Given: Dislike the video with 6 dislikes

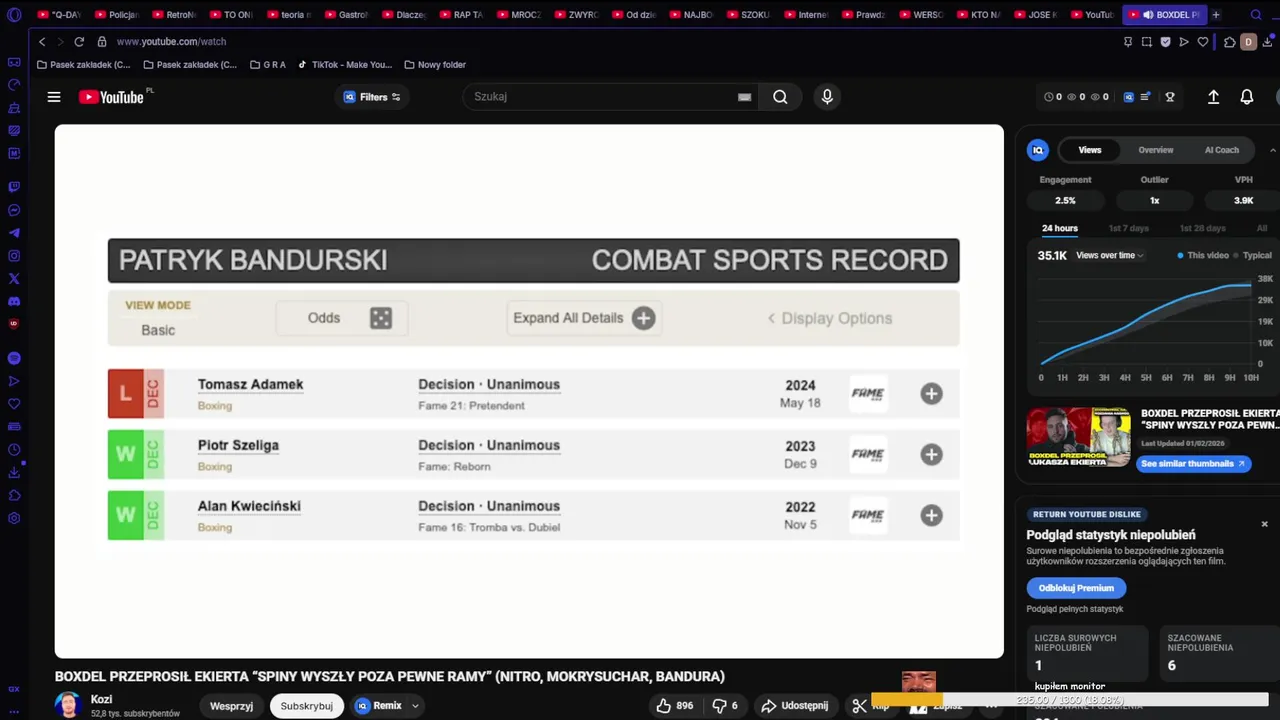Looking at the screenshot, I should coord(724,705).
